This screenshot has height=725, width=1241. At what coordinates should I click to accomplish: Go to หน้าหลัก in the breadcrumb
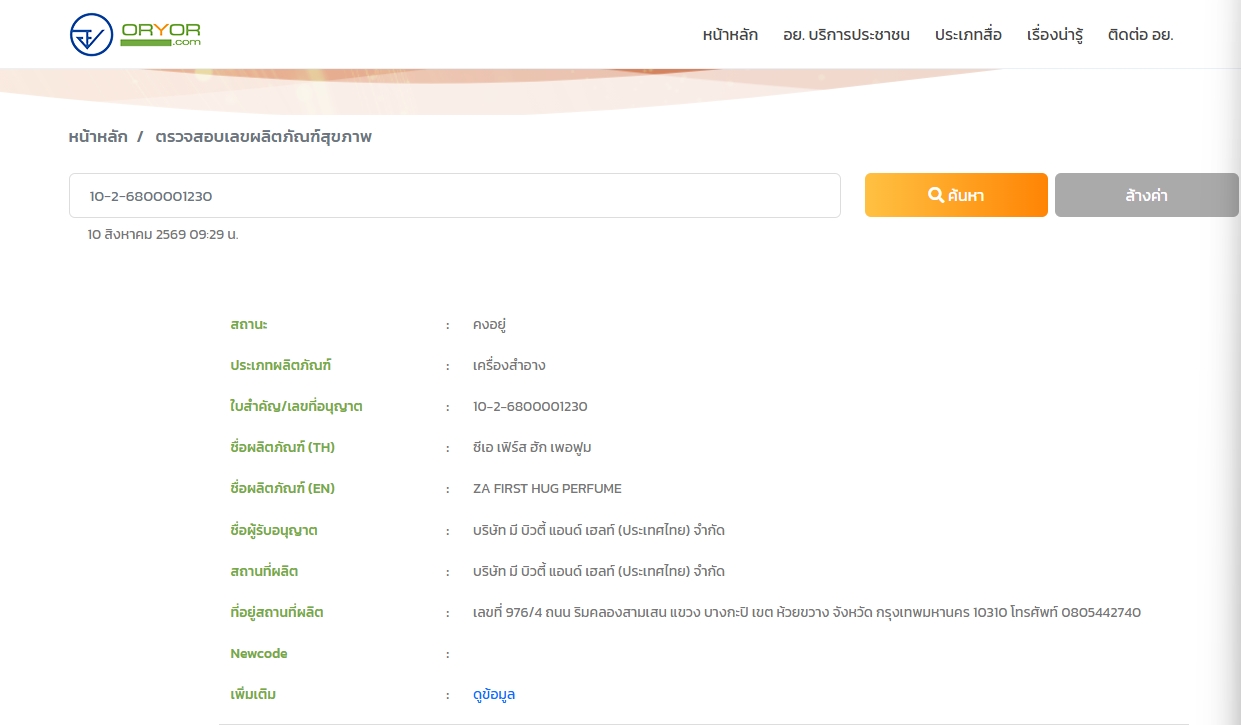tap(98, 137)
